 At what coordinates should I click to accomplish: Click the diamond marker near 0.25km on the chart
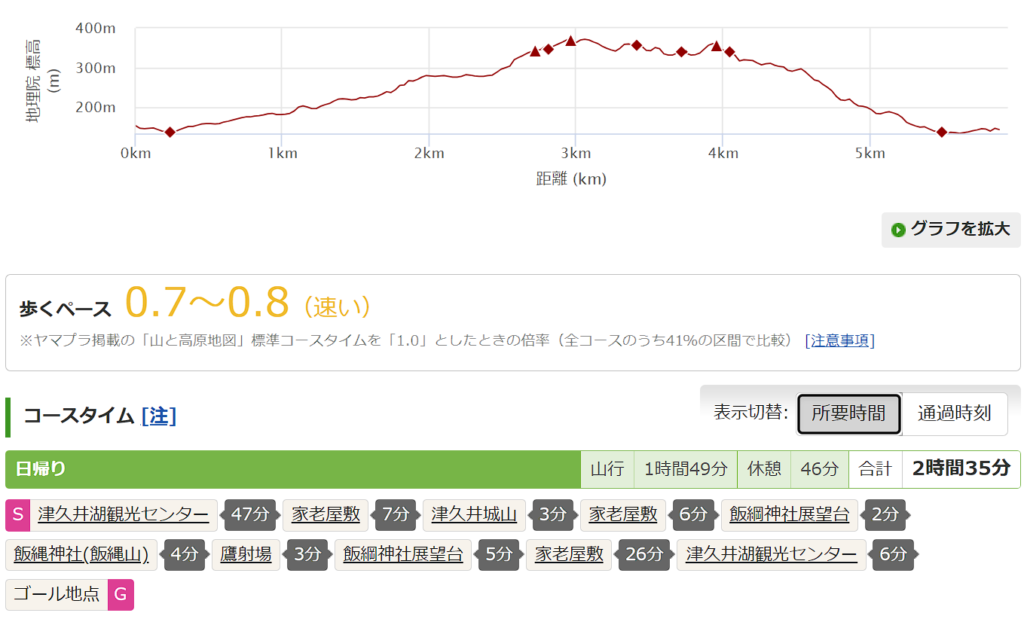click(170, 132)
